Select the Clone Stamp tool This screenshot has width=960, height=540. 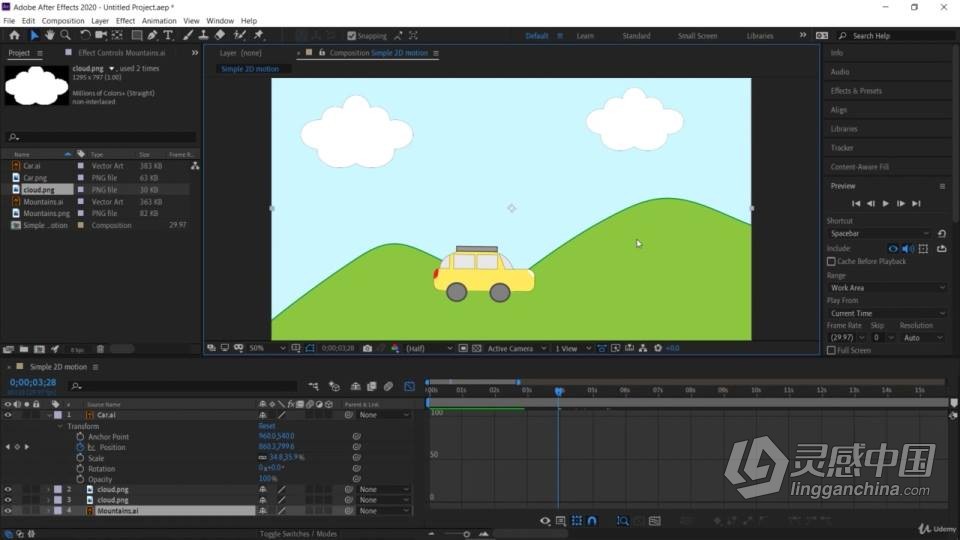[203, 36]
